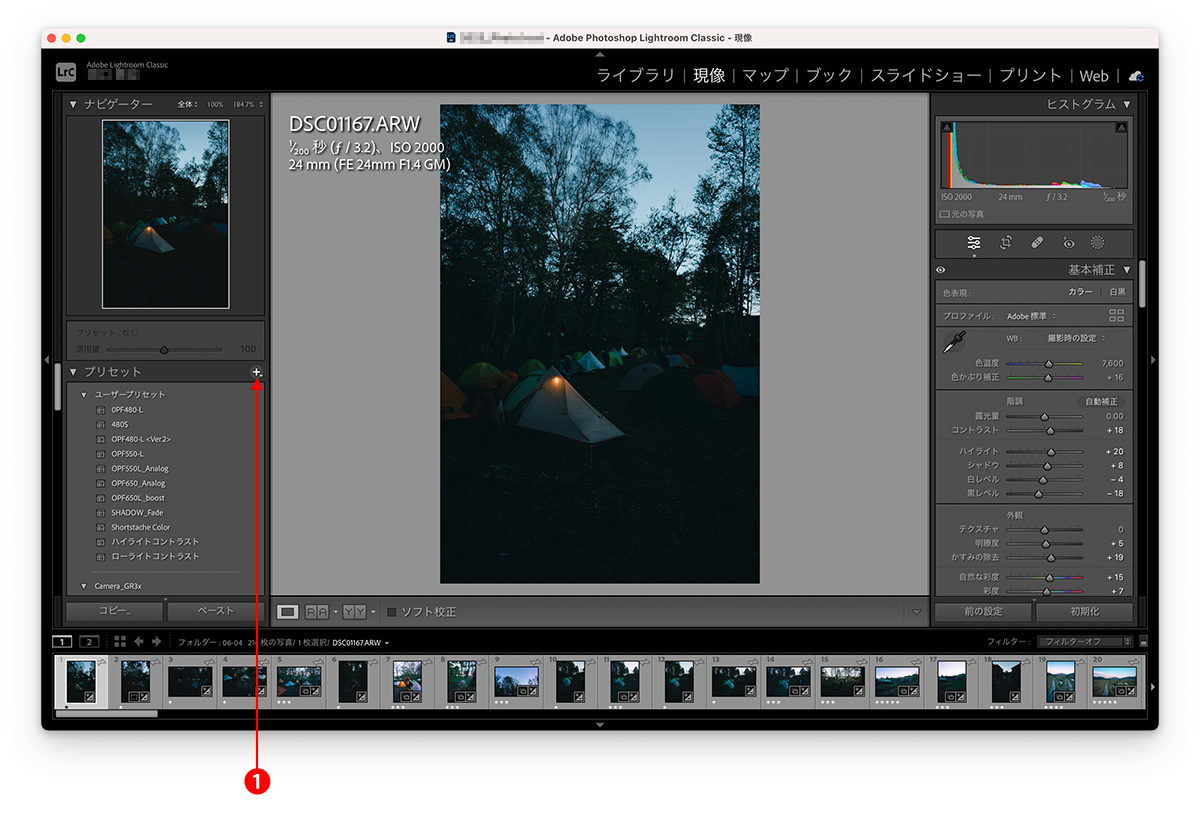The width and height of the screenshot is (1200, 817).
Task: Click the 色温度 slider handle
Action: click(x=1048, y=364)
